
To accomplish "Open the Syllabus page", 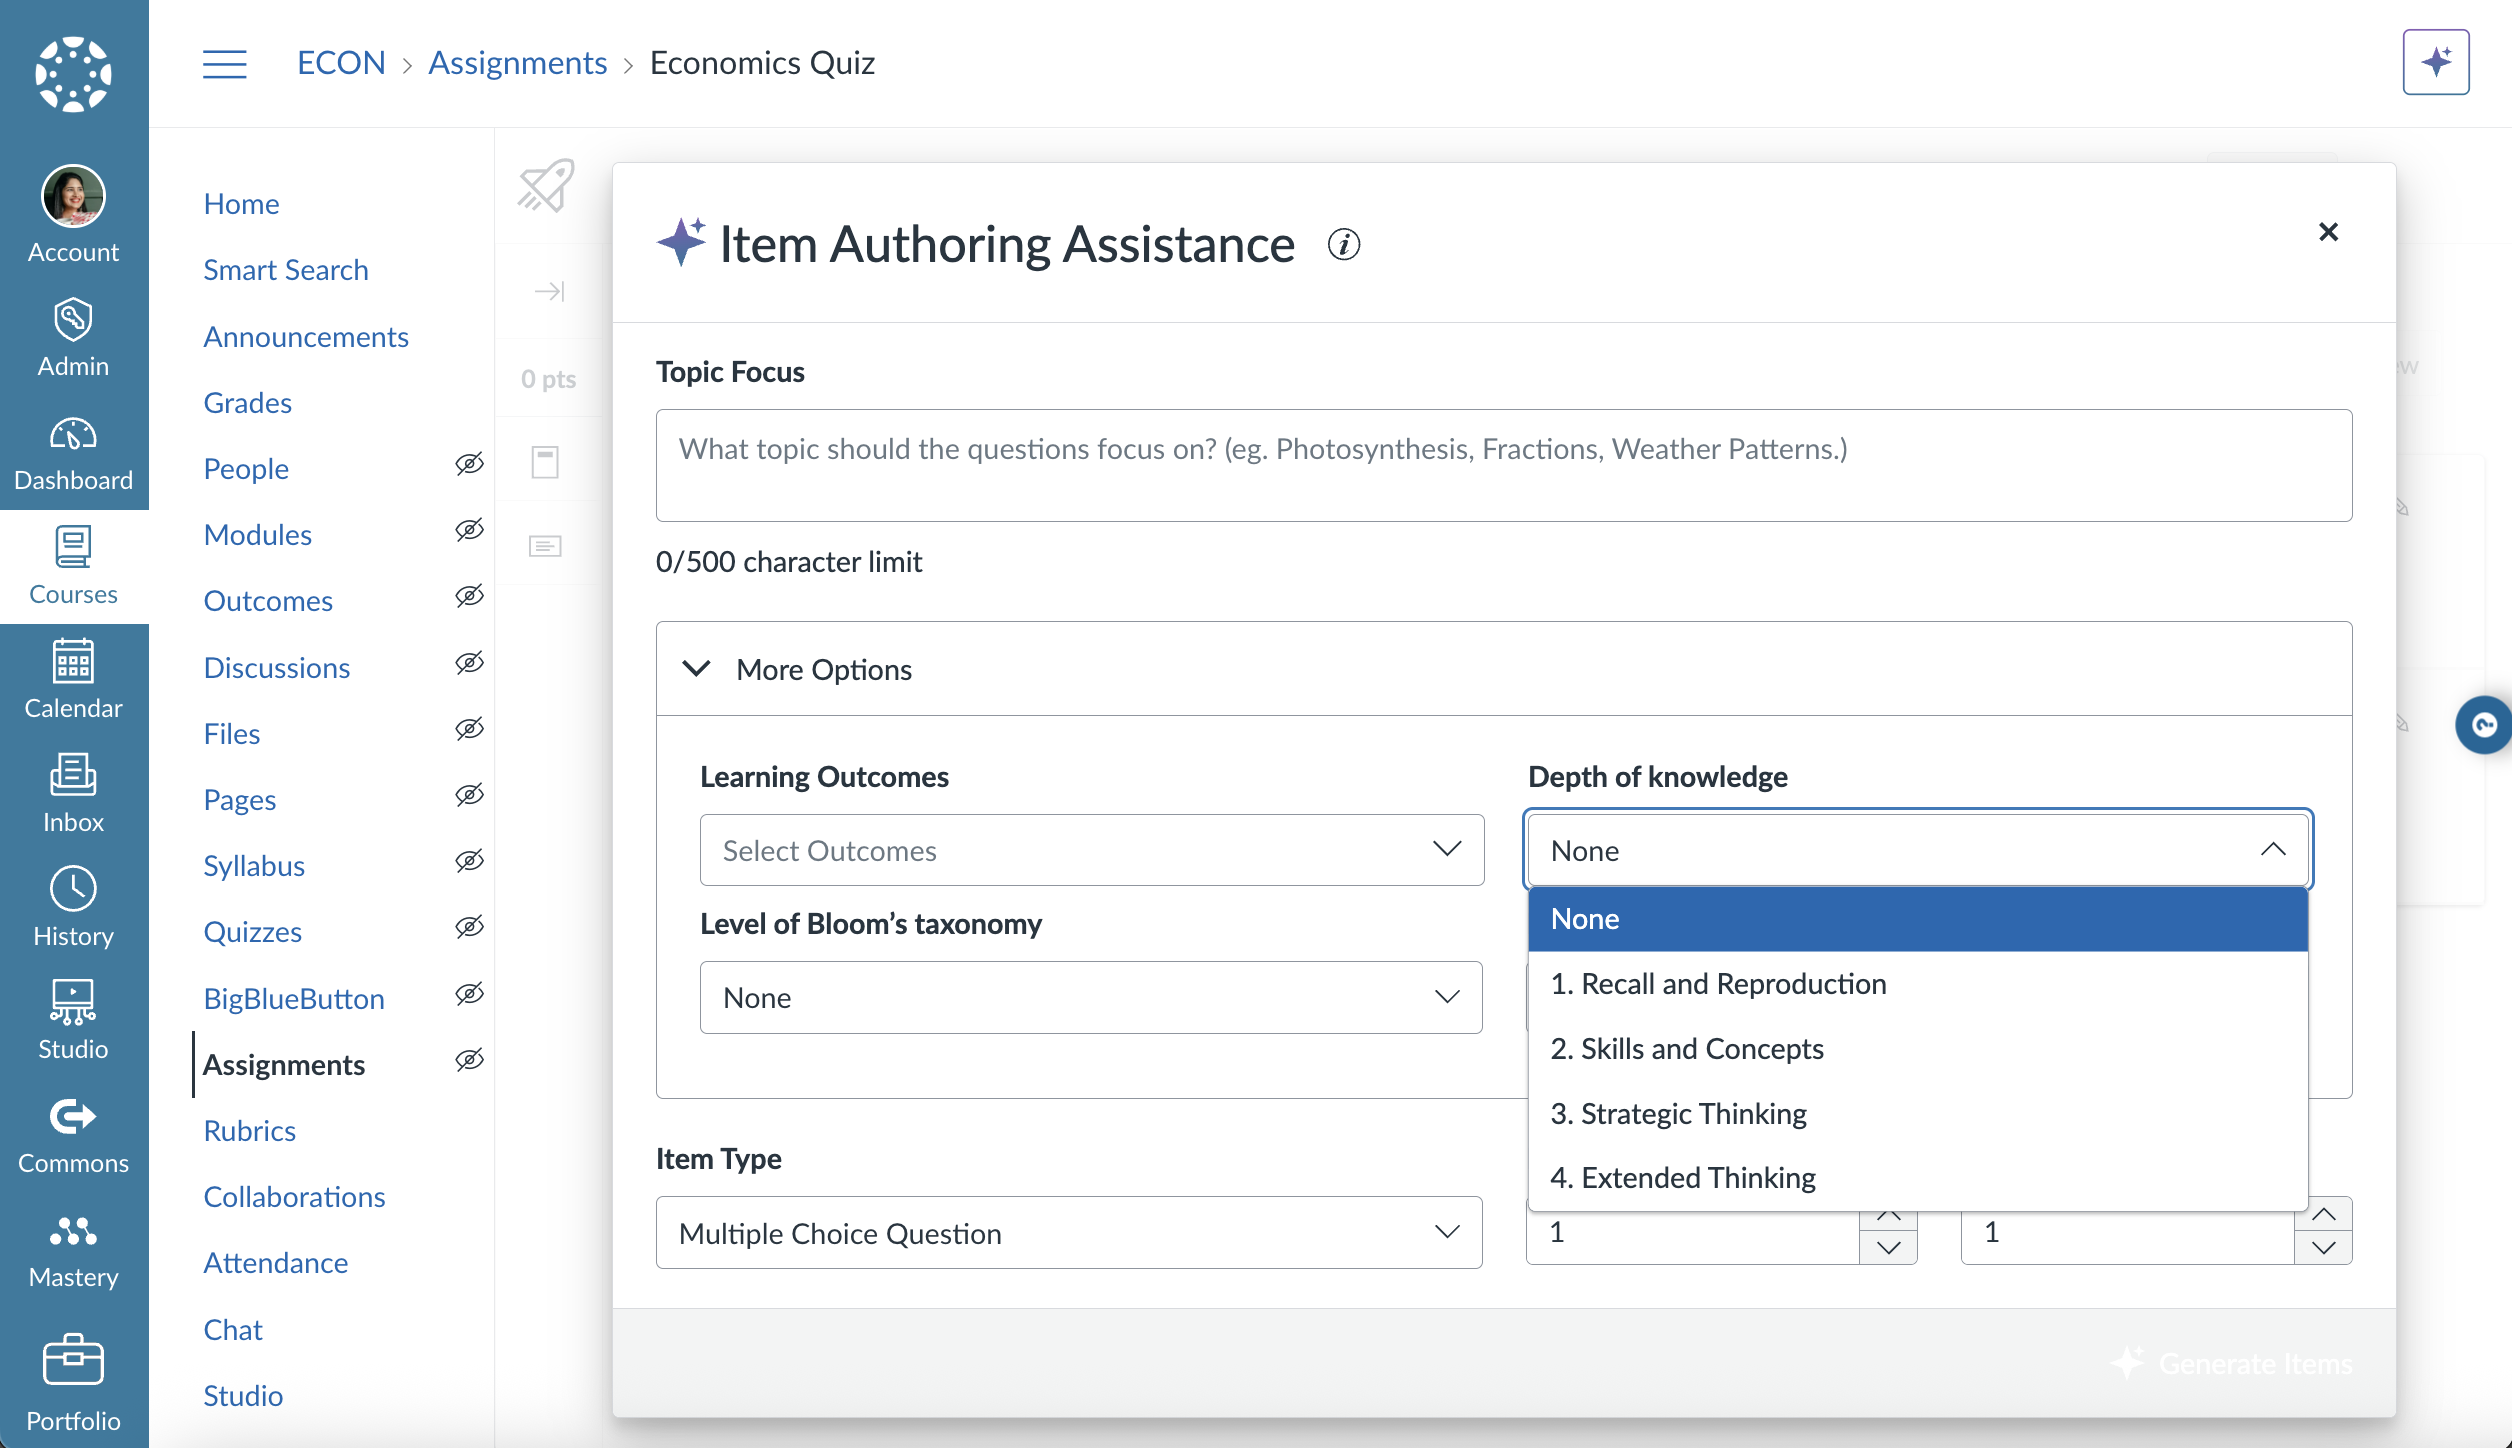I will coord(254,865).
